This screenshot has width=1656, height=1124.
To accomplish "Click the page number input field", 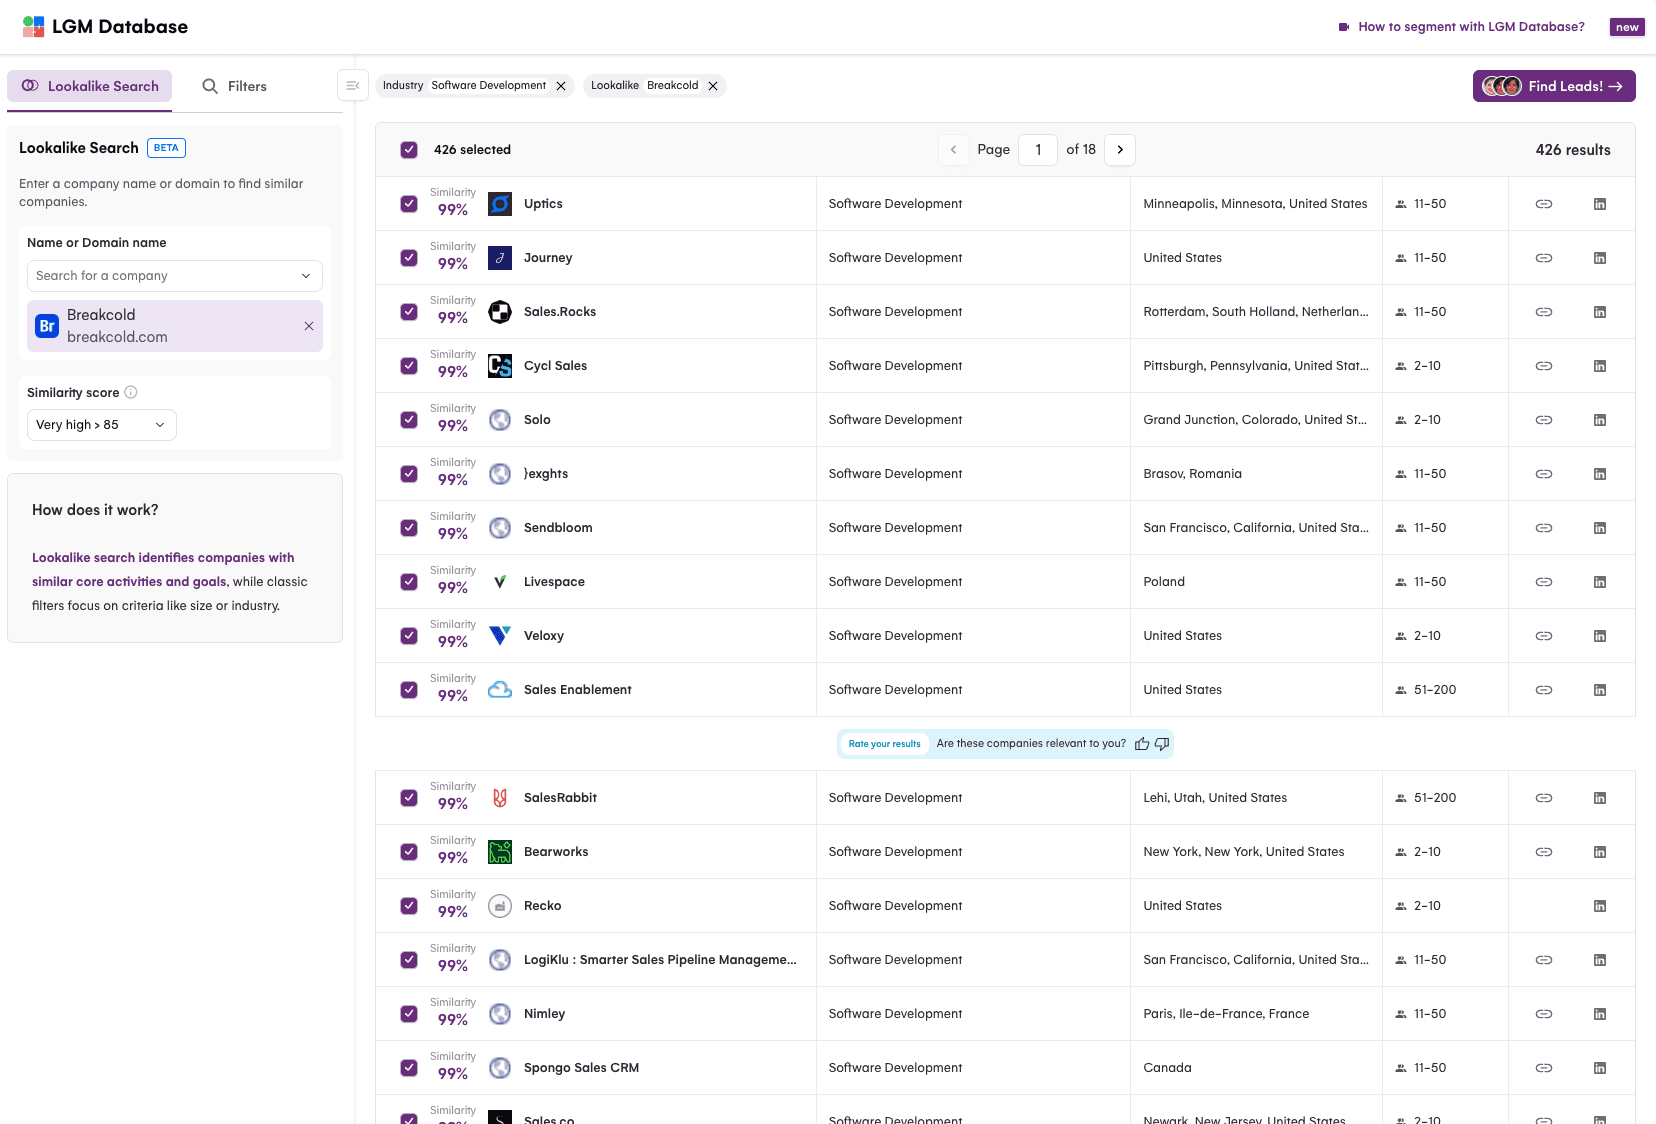I will pos(1038,150).
